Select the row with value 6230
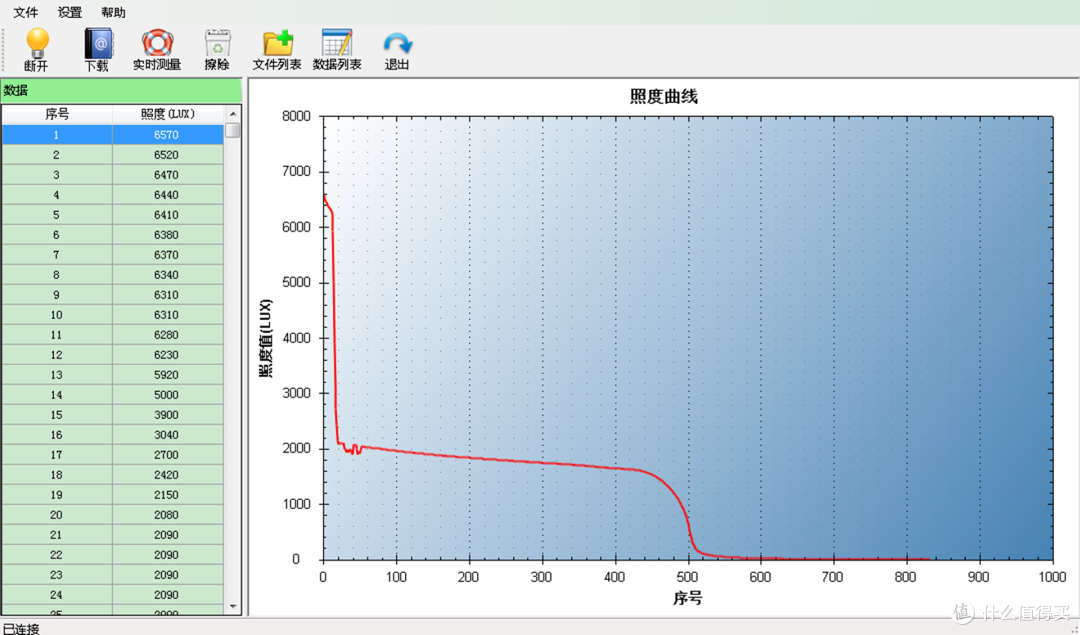The image size is (1080, 635). tap(112, 355)
